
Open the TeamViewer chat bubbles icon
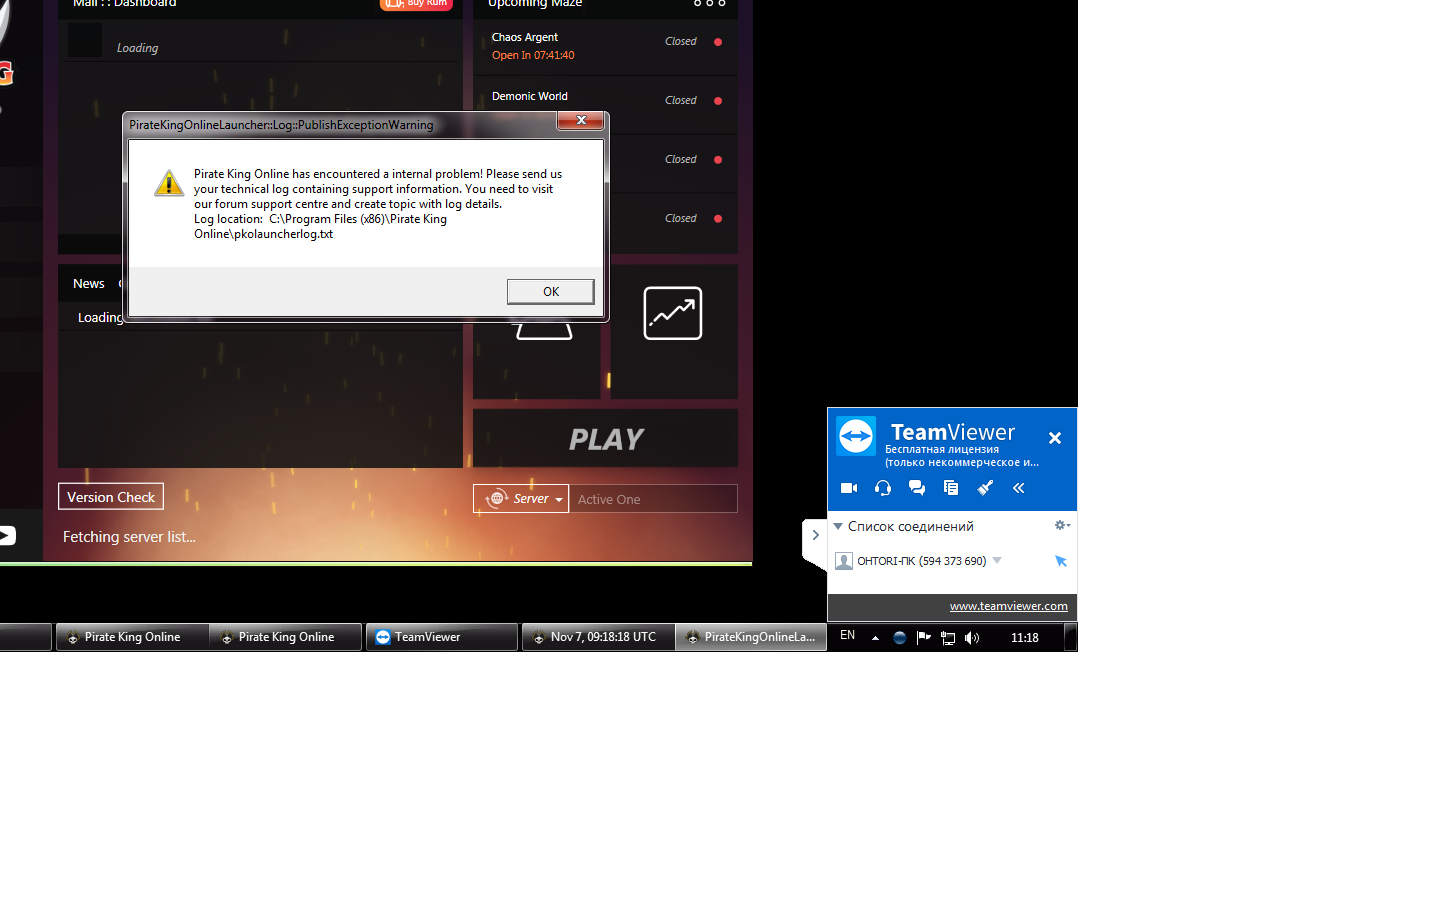point(917,488)
